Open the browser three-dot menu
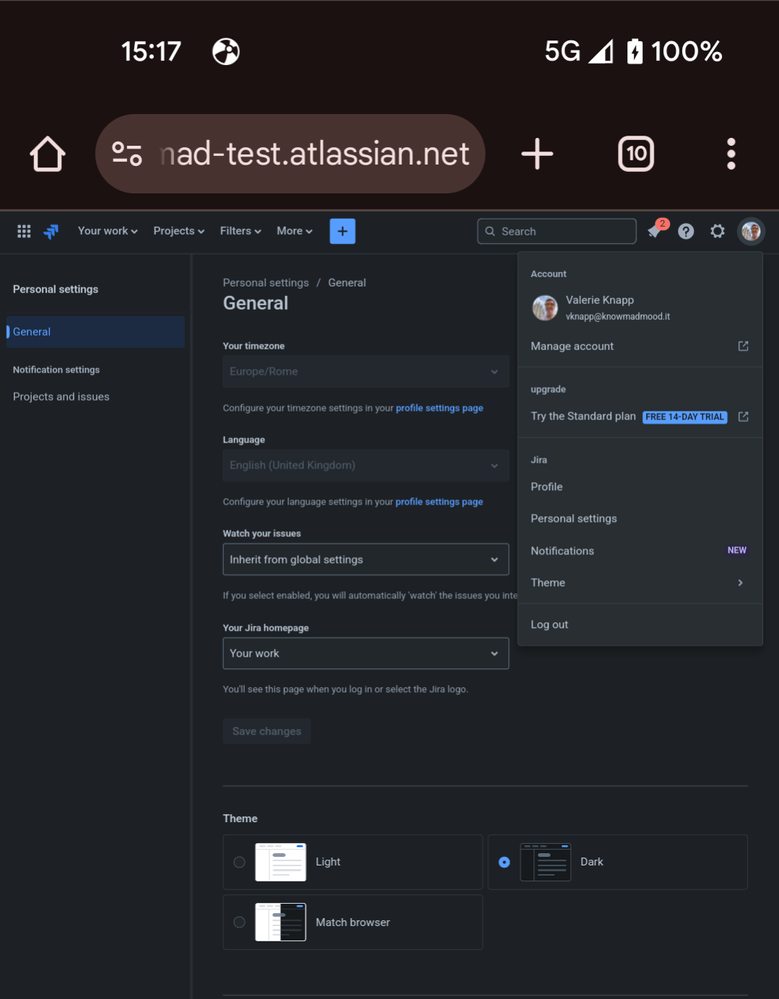The width and height of the screenshot is (779, 999). [x=731, y=154]
